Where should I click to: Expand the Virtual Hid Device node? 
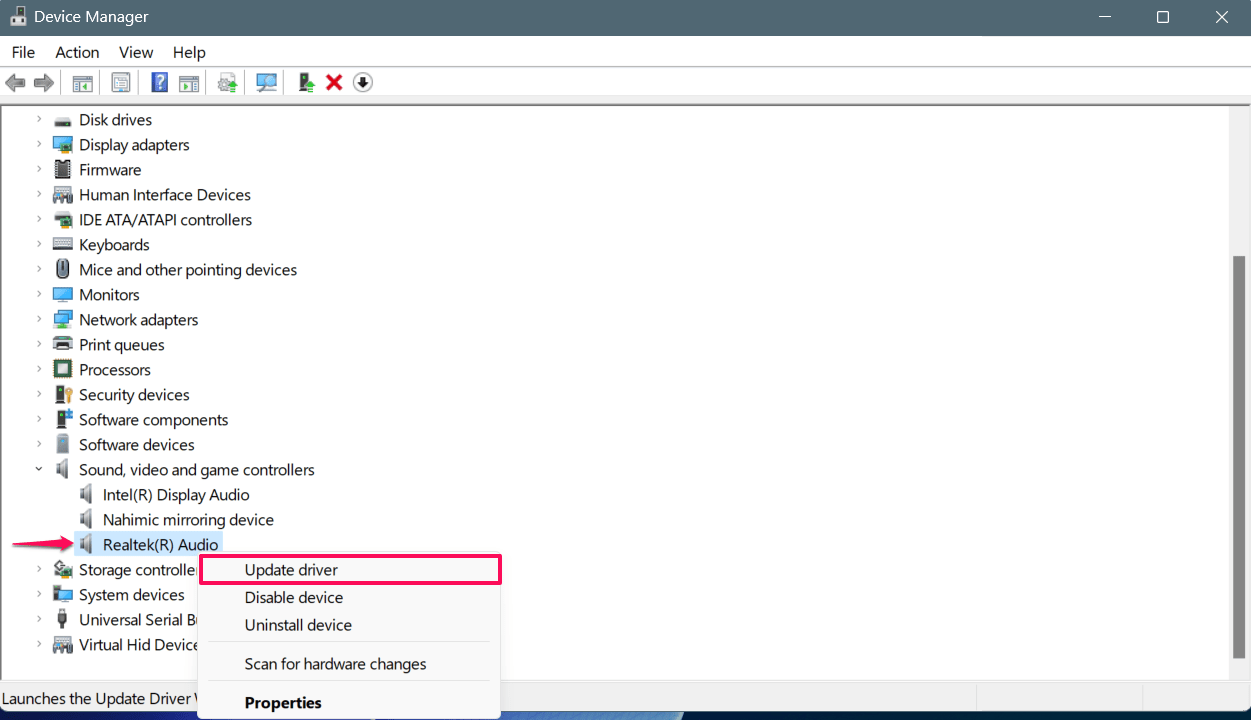39,645
